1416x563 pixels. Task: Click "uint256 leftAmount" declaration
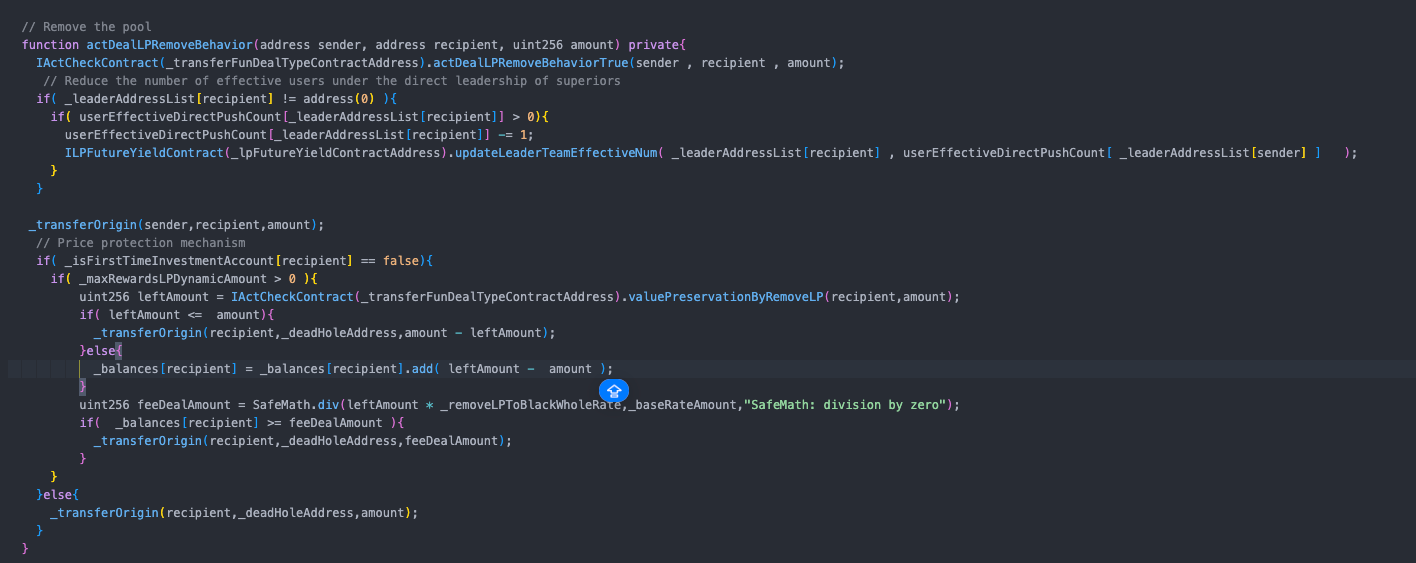144,297
